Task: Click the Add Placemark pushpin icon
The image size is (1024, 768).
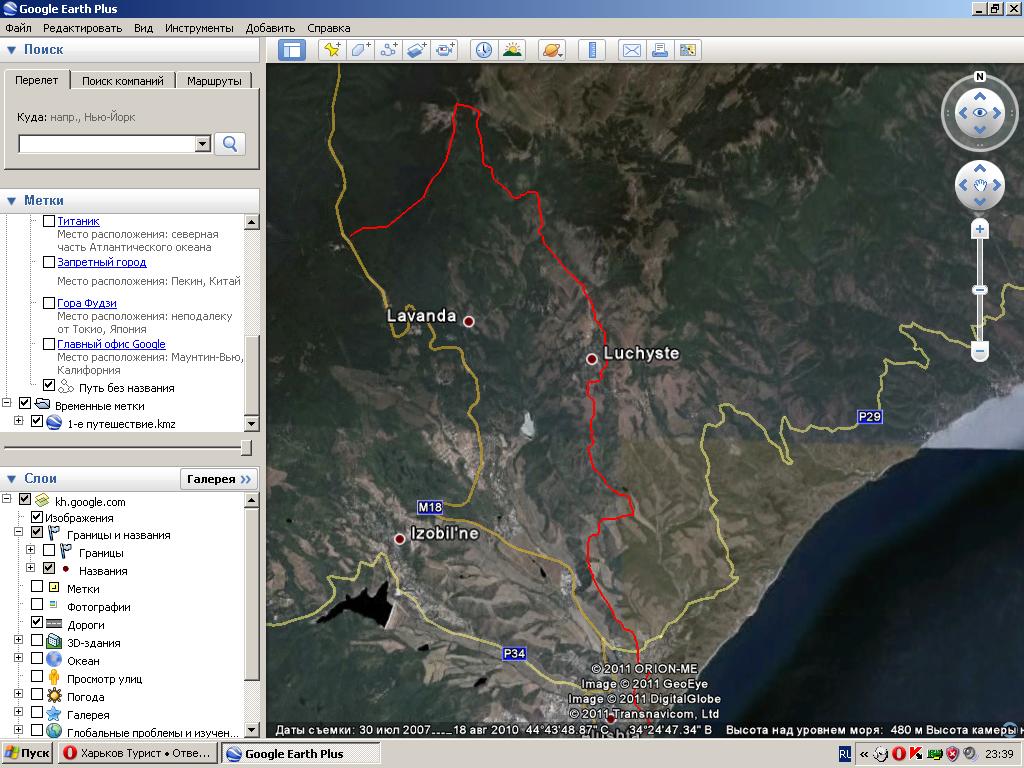Action: [331, 50]
